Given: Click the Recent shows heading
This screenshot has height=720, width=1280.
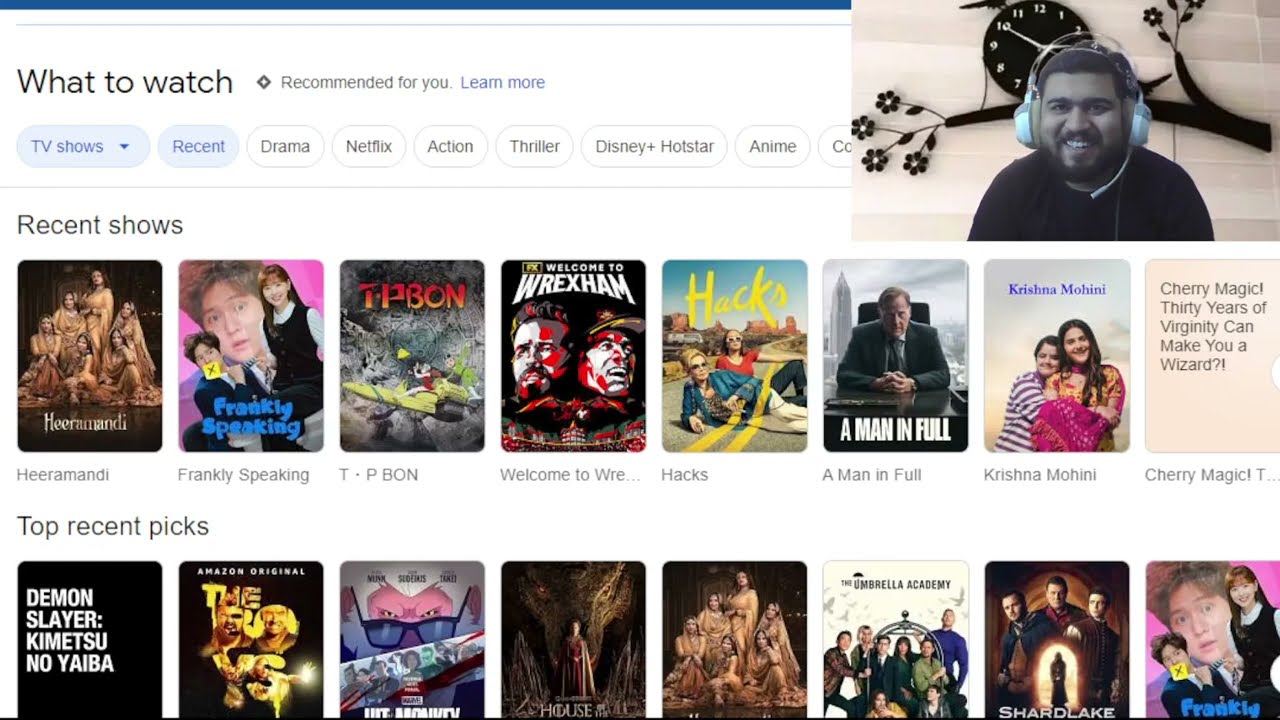Looking at the screenshot, I should [100, 225].
